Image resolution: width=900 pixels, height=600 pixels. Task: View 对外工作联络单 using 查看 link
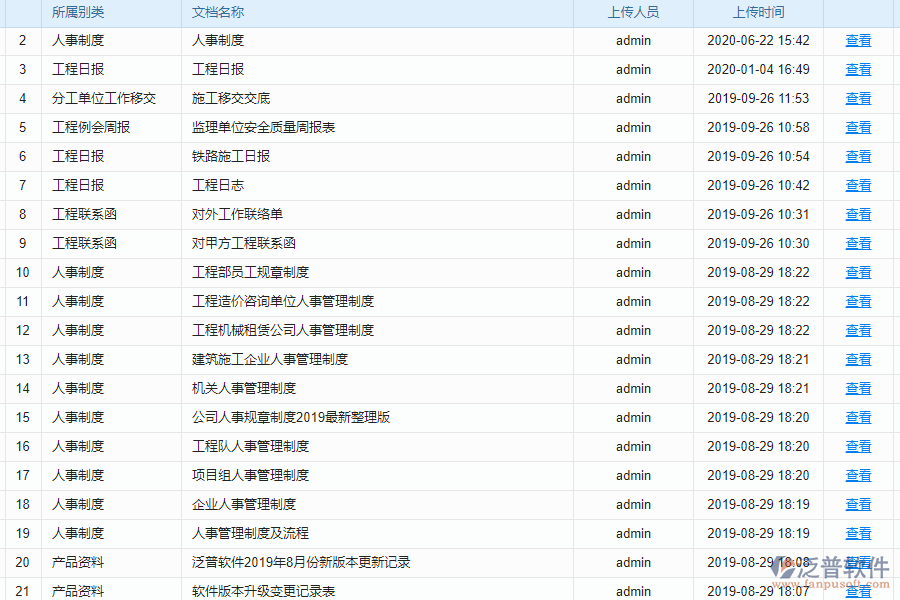(x=859, y=215)
